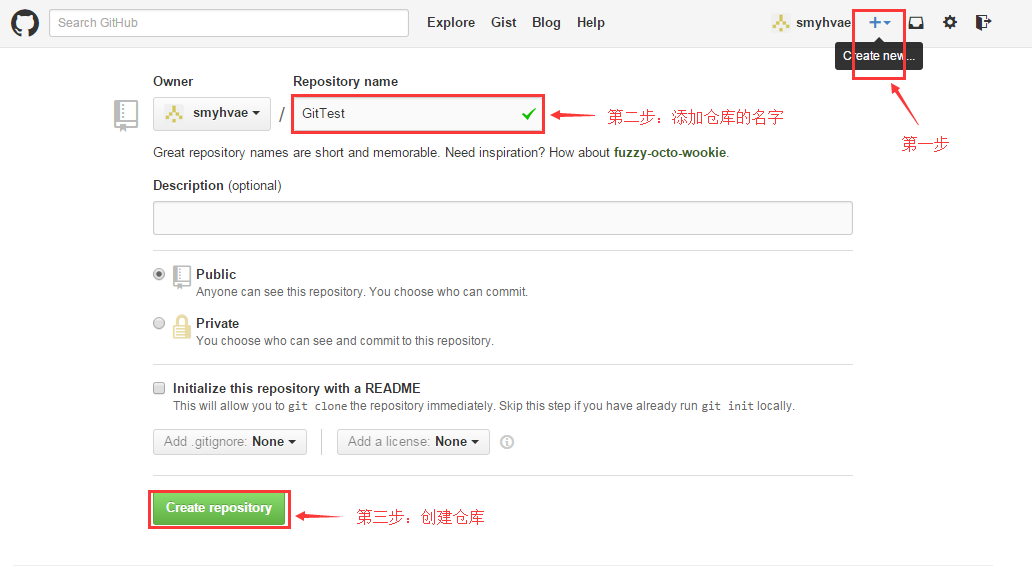Viewport: 1032px width, 574px height.
Task: Open the Gist page
Action: pyautogui.click(x=503, y=22)
